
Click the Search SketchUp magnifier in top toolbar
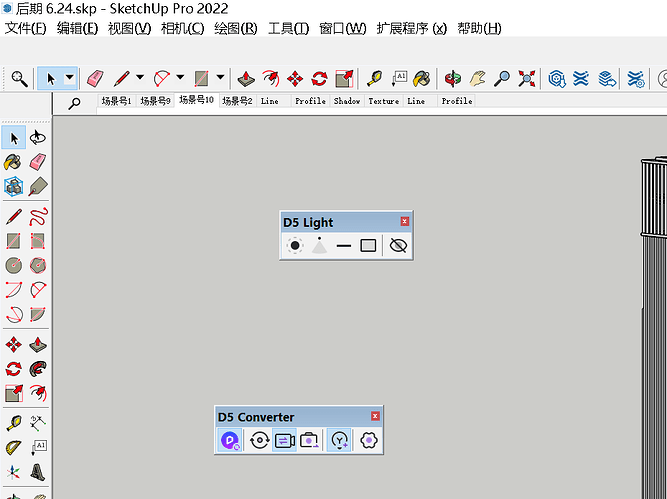(x=19, y=79)
